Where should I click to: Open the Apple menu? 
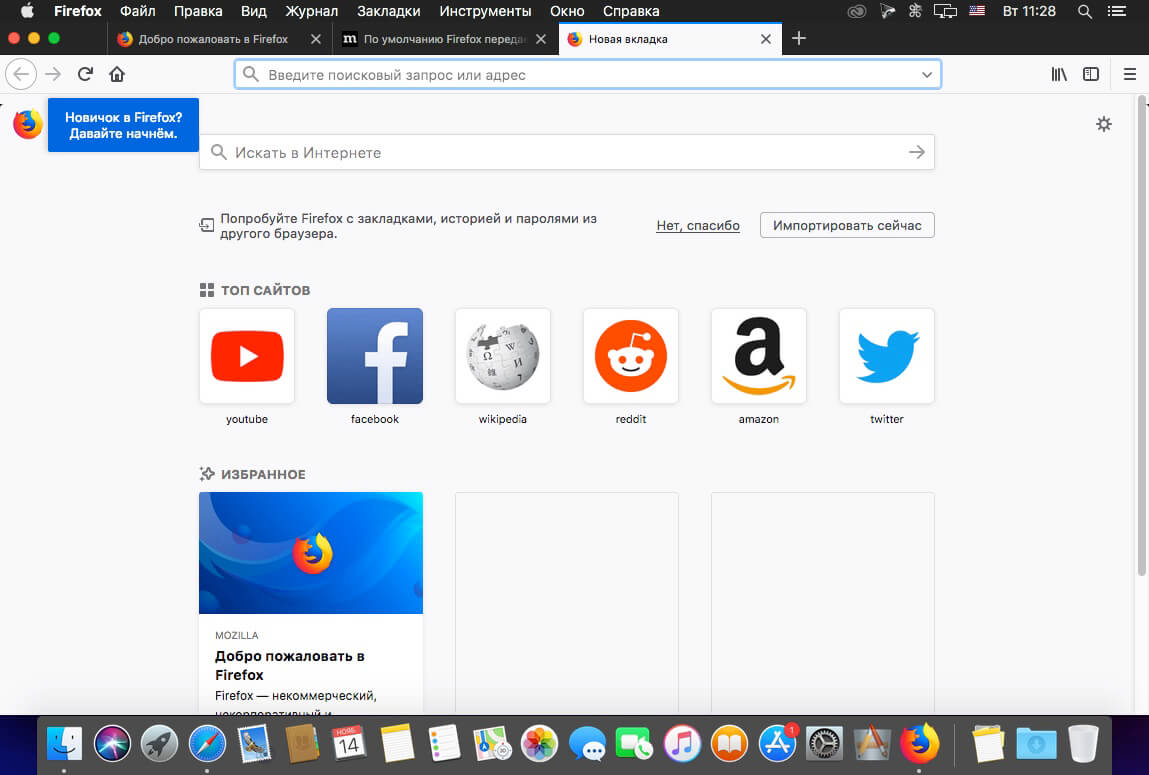click(27, 11)
